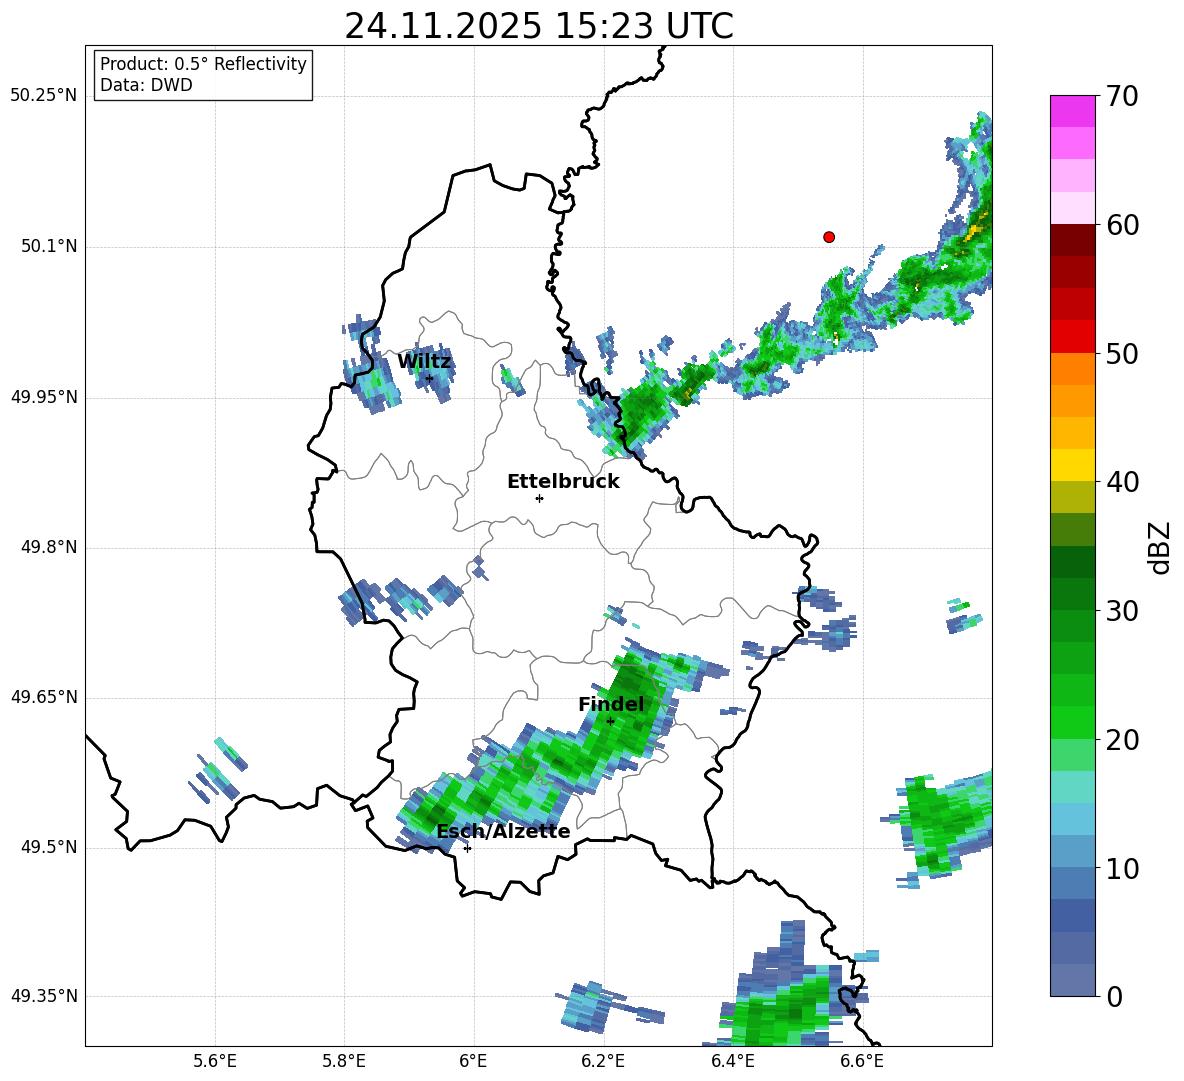
Task: Click the 49.5°N latitude label
Action: click(49, 847)
